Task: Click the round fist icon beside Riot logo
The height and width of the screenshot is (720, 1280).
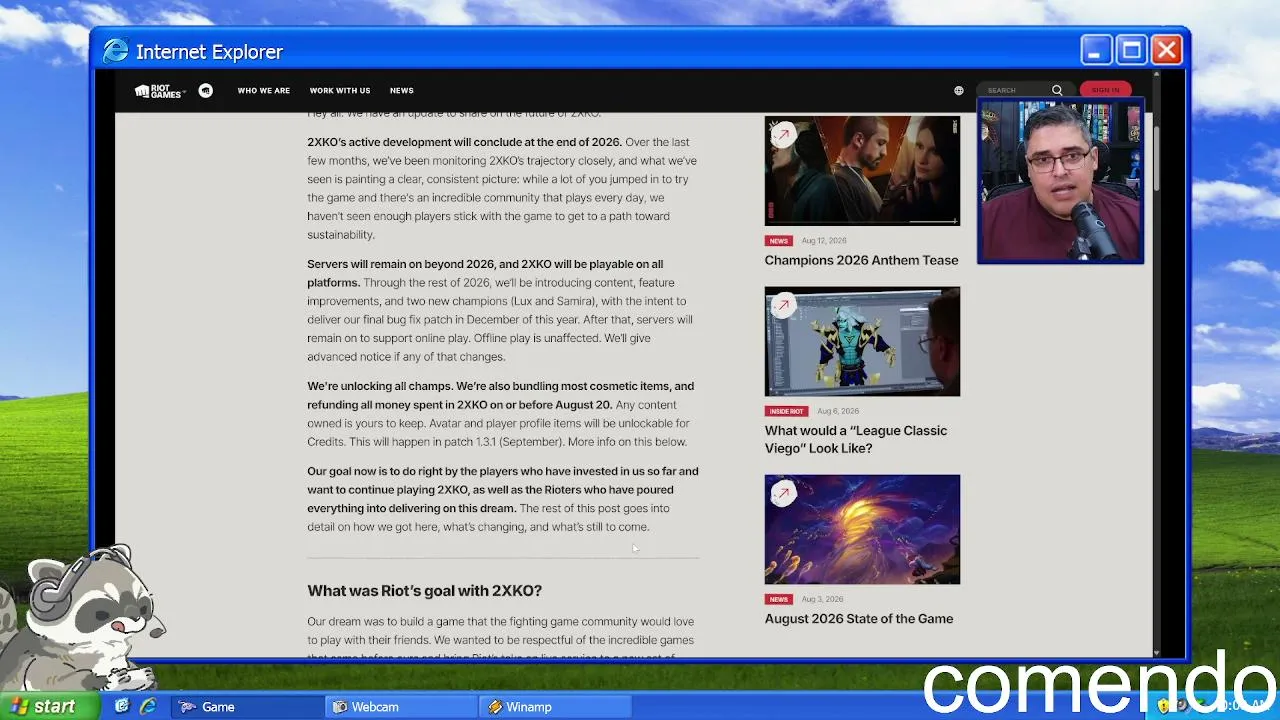Action: click(206, 91)
